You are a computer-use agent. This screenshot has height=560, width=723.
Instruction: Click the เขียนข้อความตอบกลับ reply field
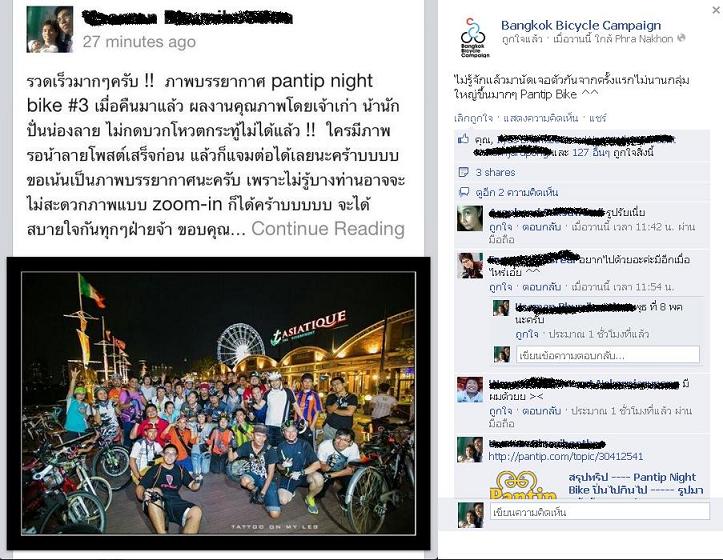pos(607,355)
